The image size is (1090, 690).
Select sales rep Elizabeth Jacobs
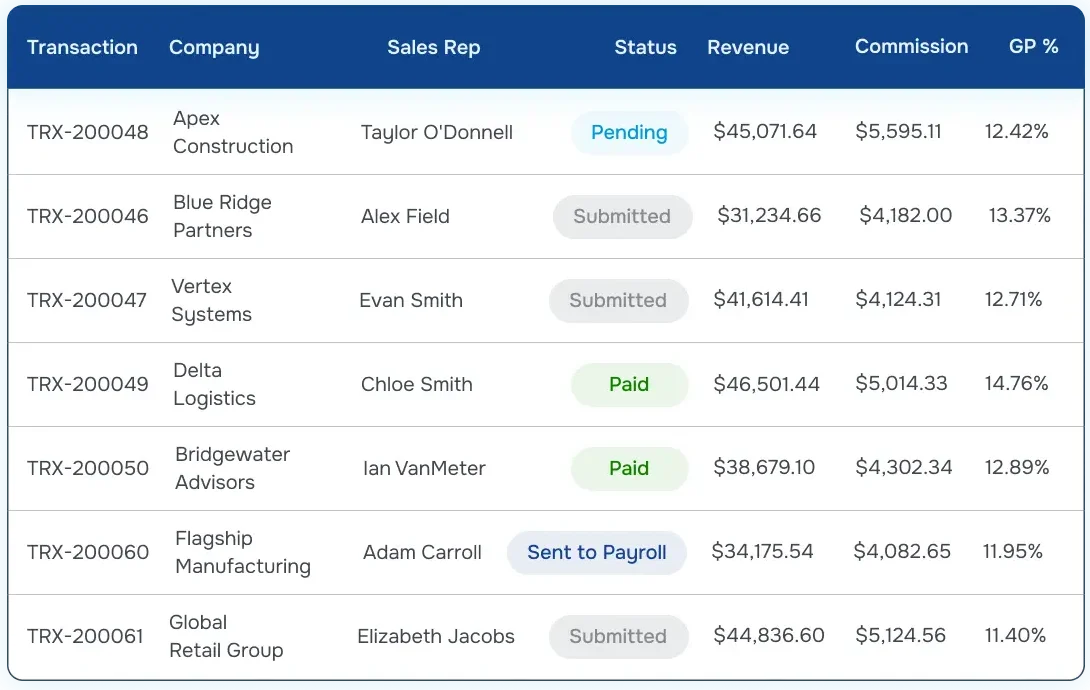click(436, 636)
